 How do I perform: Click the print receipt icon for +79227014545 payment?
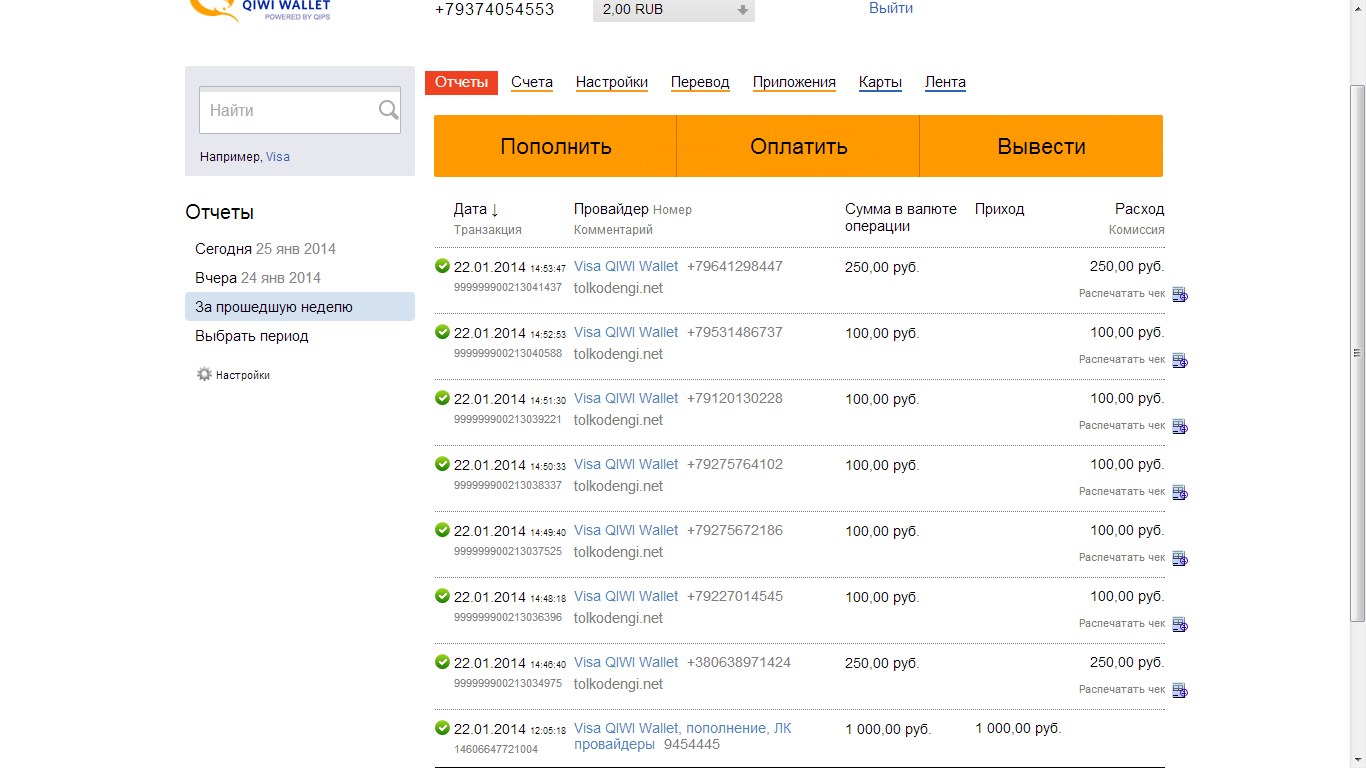pos(1180,624)
